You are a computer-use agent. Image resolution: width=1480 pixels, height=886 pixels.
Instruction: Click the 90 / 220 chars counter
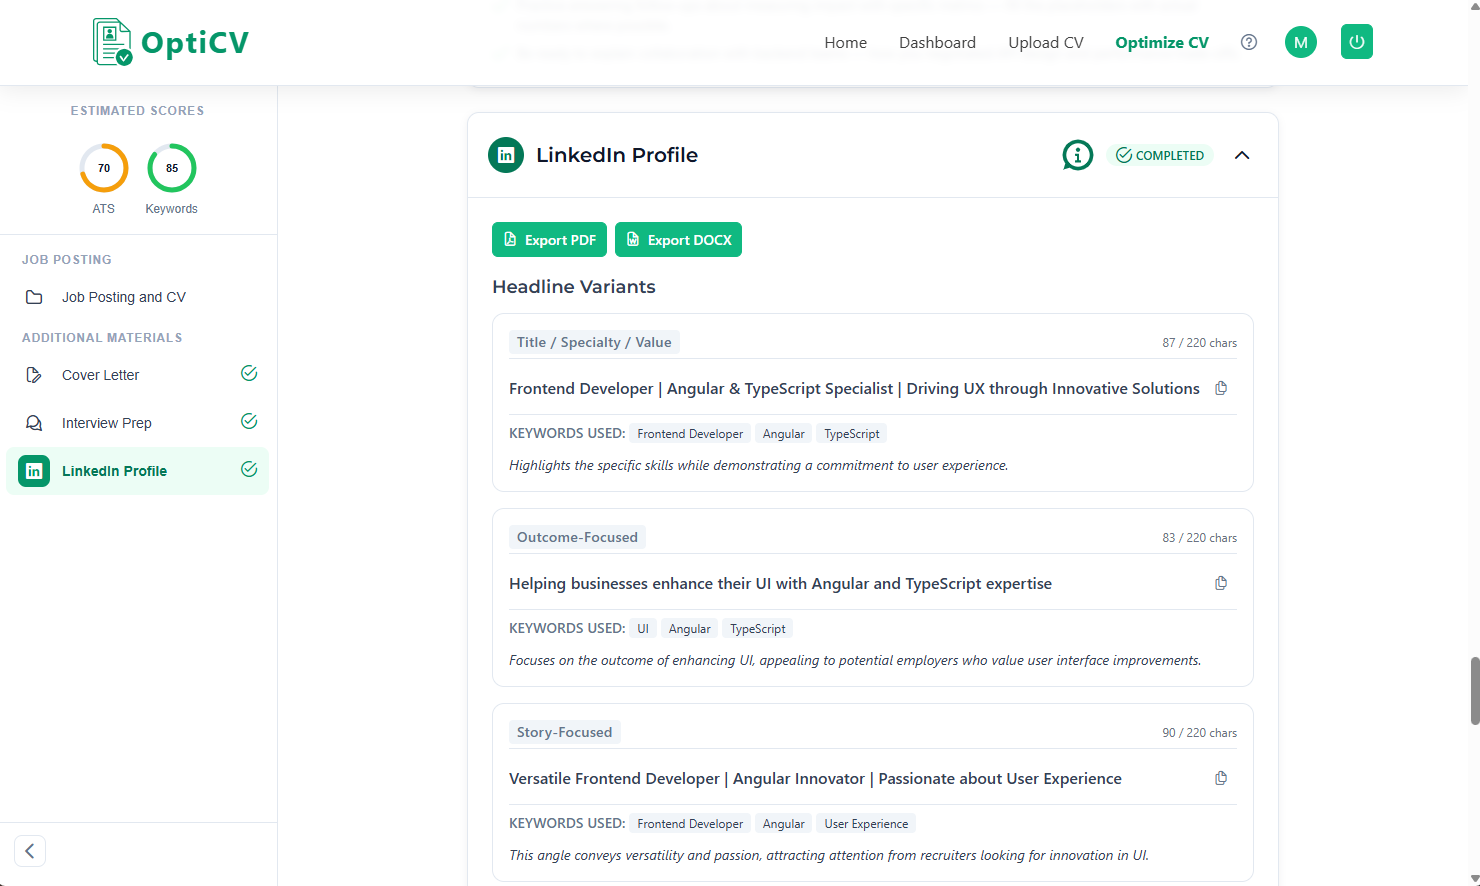[x=1199, y=733]
